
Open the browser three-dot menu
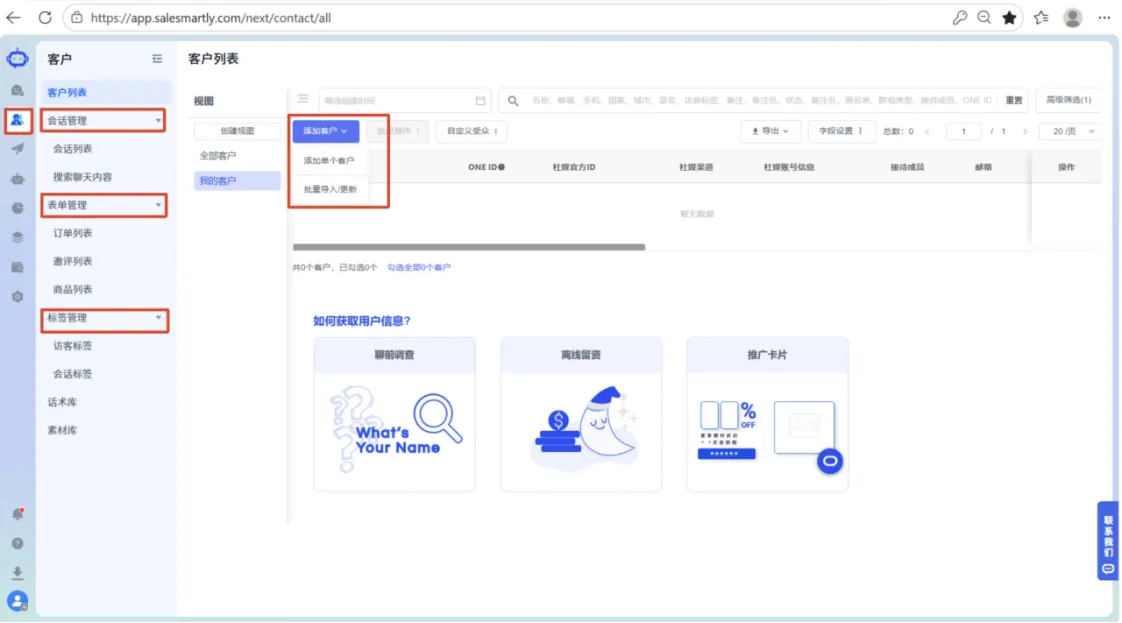point(1104,17)
